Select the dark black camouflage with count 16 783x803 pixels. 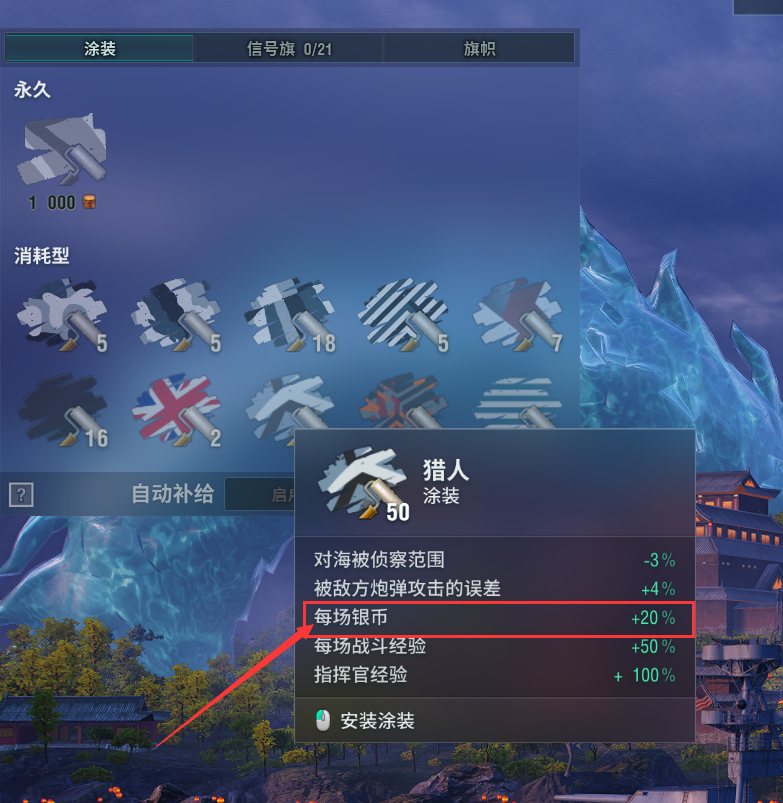coord(62,410)
